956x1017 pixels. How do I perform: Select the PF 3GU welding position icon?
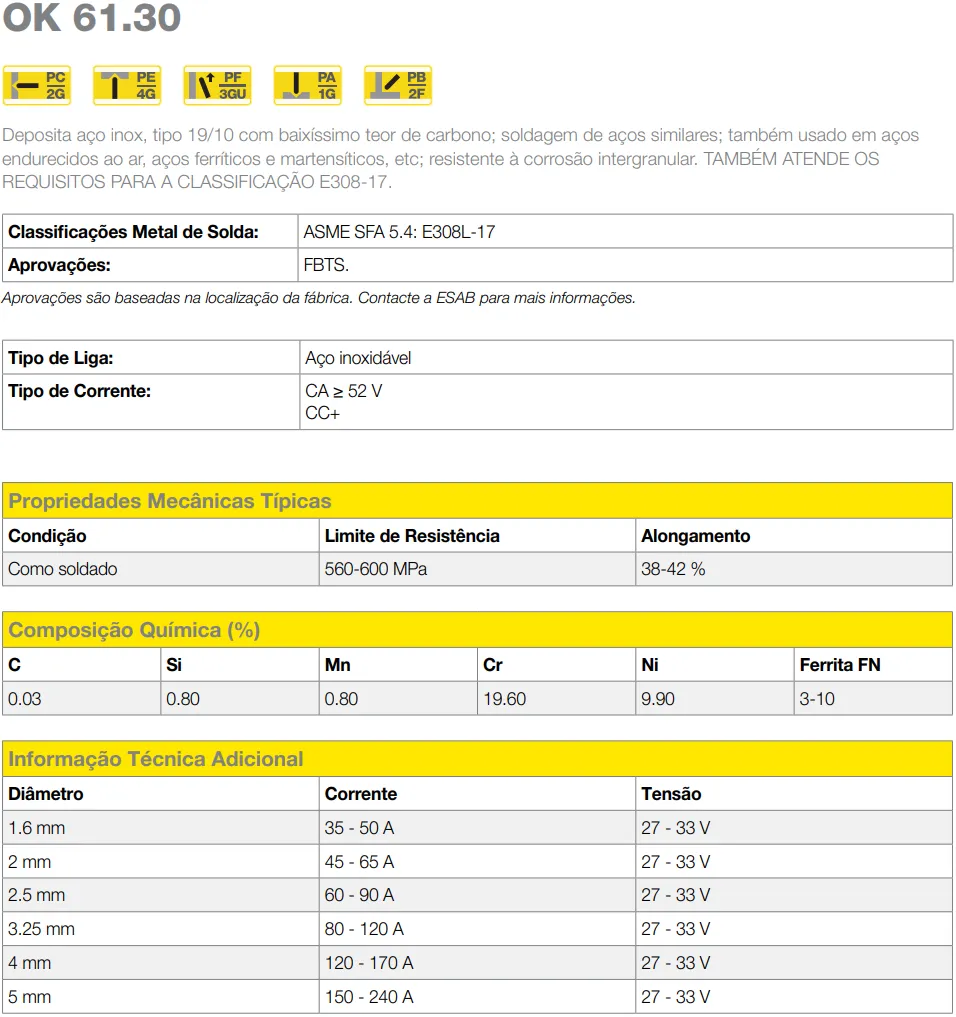[x=217, y=85]
